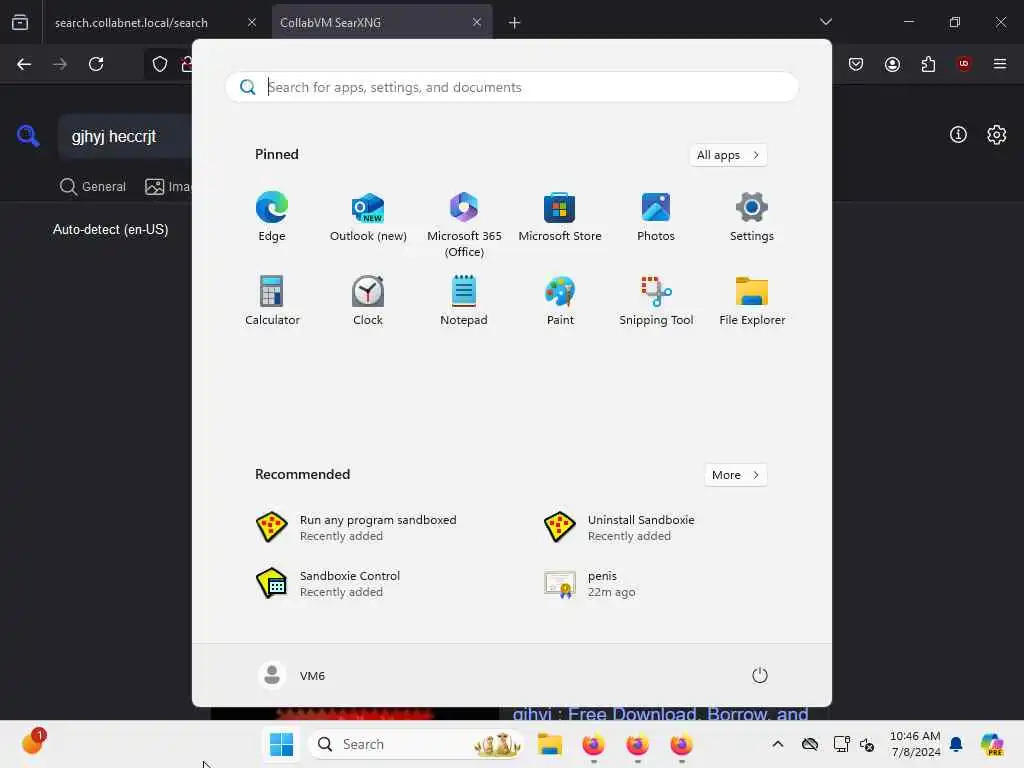Open Firefox application hamburger menu
The image size is (1024, 768).
pos(999,64)
